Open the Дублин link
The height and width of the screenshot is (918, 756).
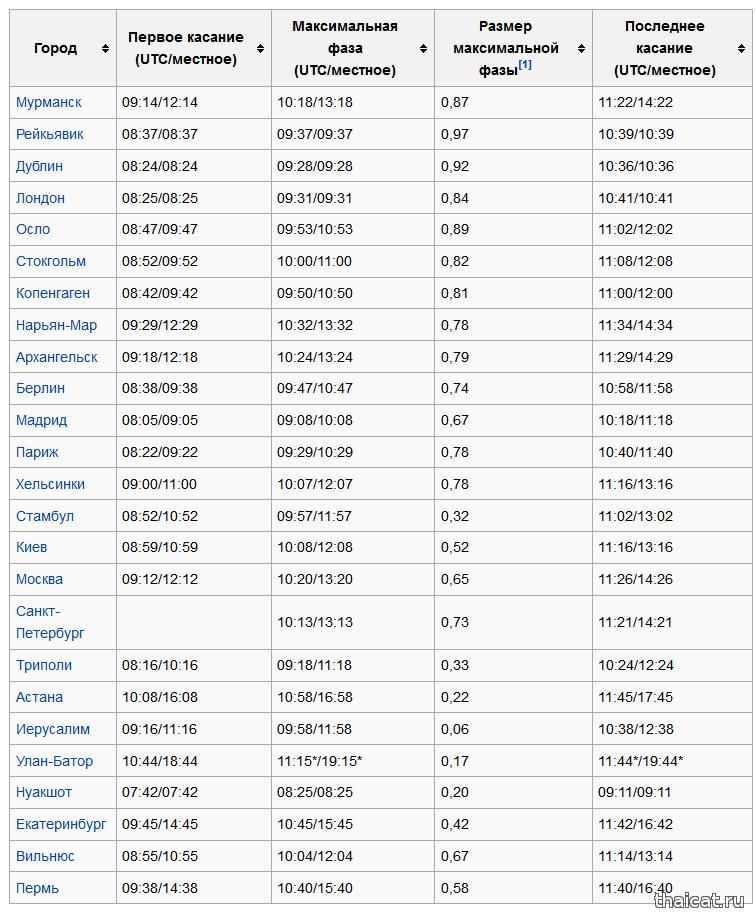click(x=39, y=166)
